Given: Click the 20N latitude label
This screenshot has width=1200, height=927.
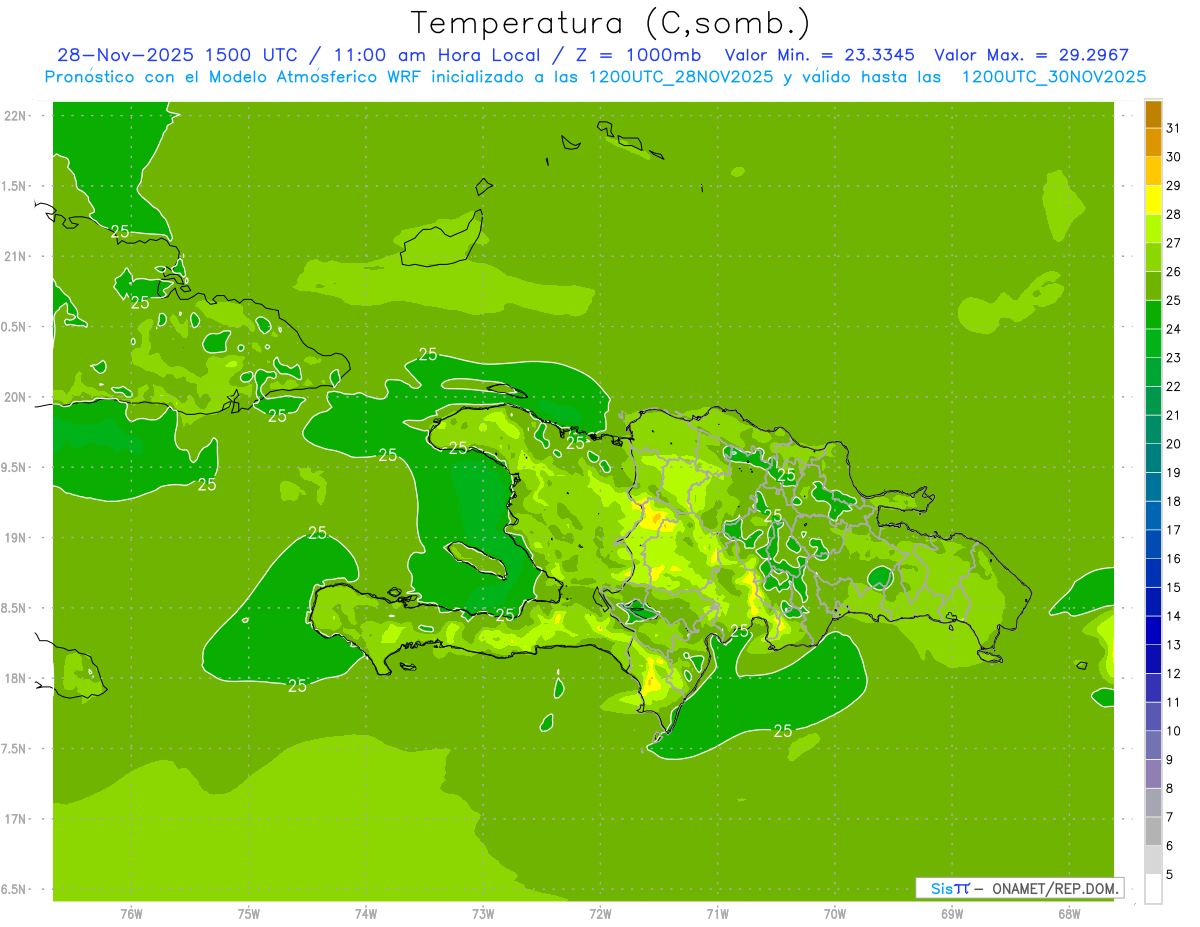Looking at the screenshot, I should pyautogui.click(x=16, y=397).
